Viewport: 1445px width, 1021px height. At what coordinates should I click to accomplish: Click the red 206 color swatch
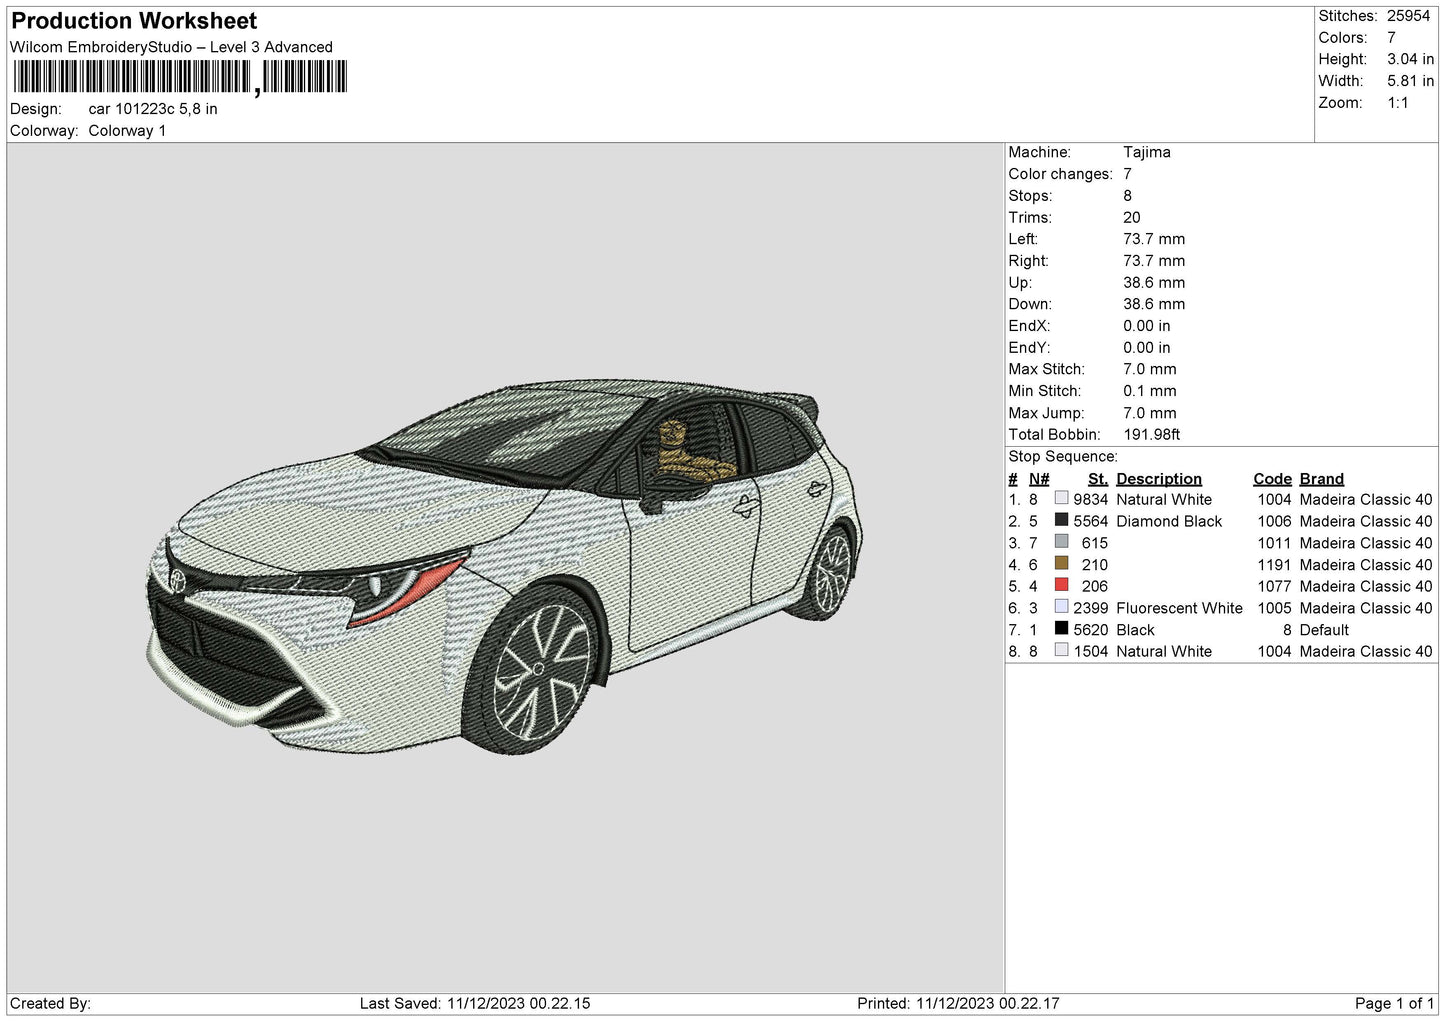click(x=1061, y=586)
